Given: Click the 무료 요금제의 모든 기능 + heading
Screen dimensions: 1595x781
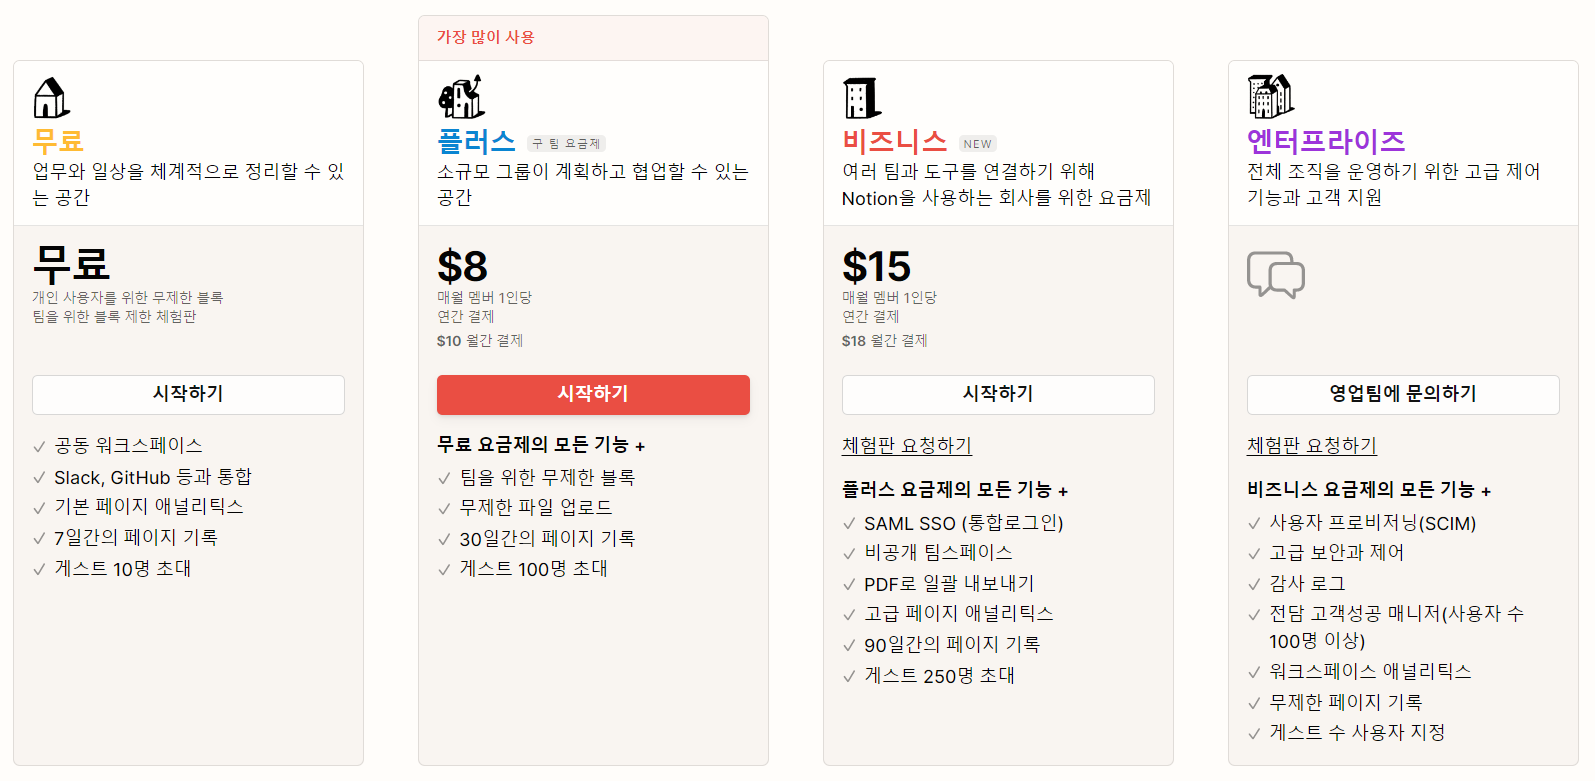Looking at the screenshot, I should pos(541,445).
